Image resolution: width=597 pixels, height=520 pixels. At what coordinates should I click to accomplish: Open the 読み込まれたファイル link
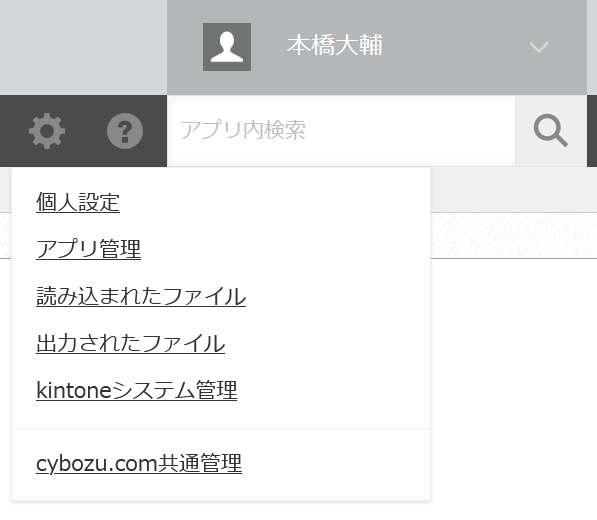(141, 296)
